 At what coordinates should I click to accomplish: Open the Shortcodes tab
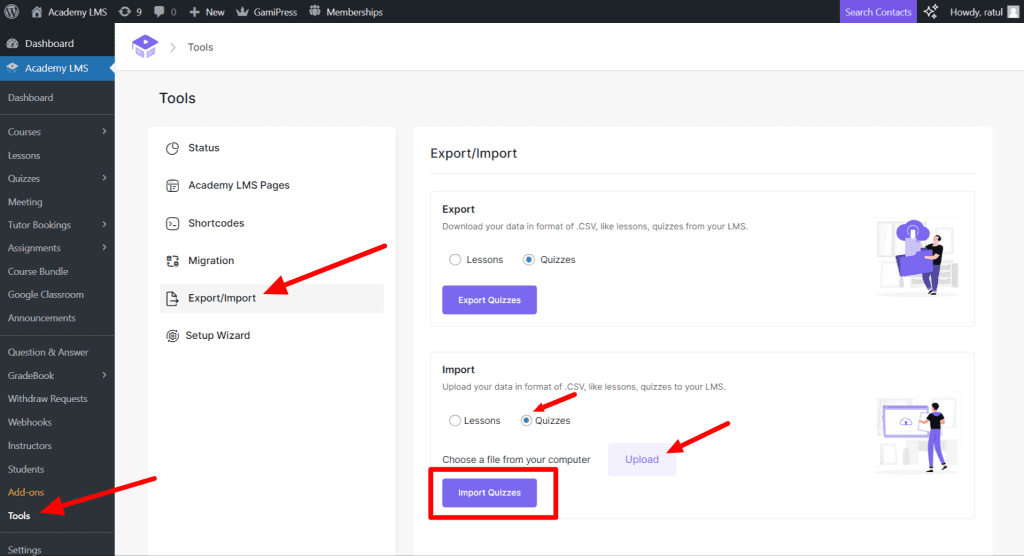(x=272, y=223)
